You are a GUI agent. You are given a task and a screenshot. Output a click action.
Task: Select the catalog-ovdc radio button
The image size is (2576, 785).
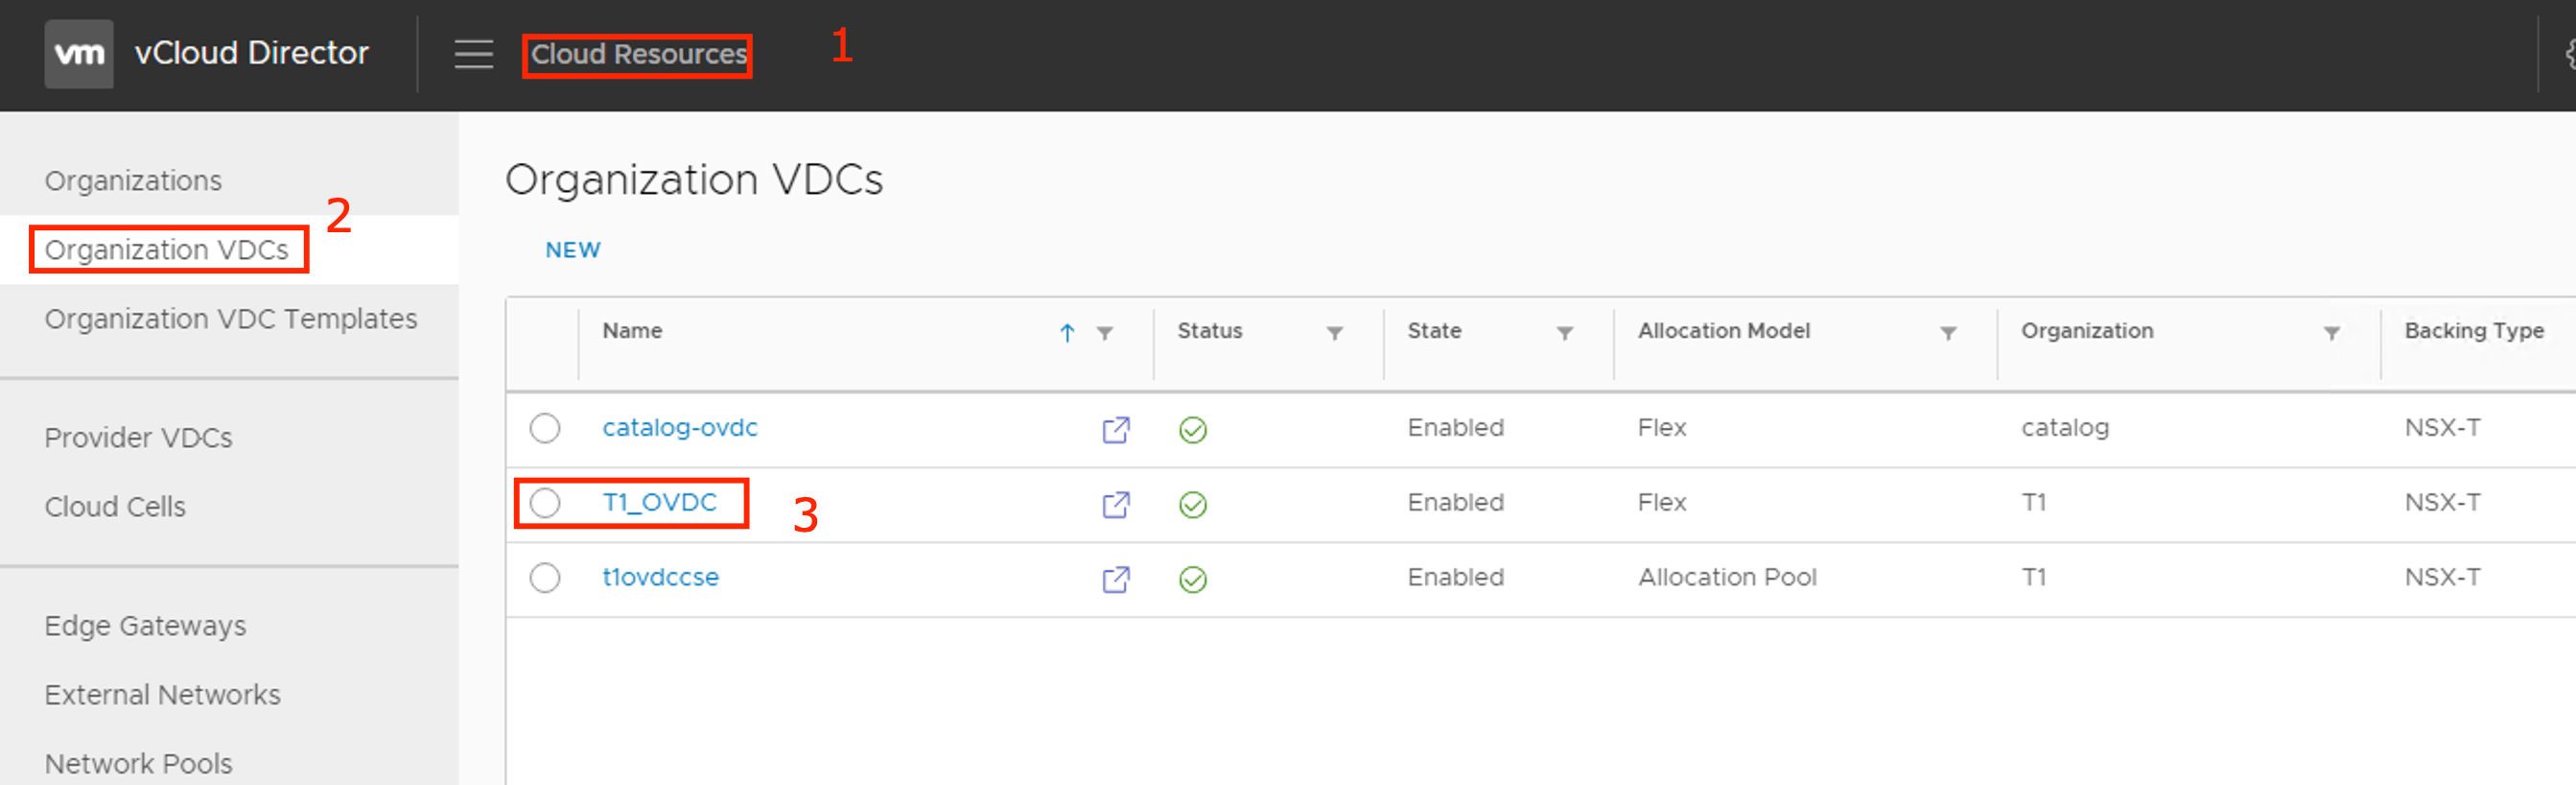(545, 428)
